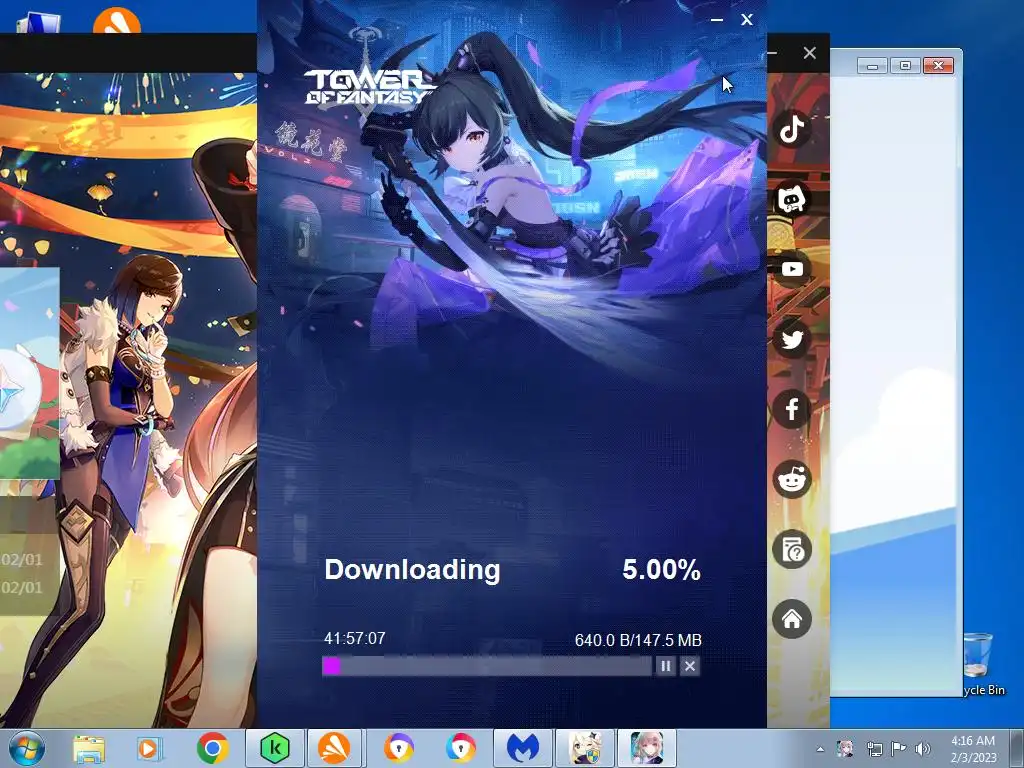Open the green Kaspersky taskbar icon

pos(275,749)
